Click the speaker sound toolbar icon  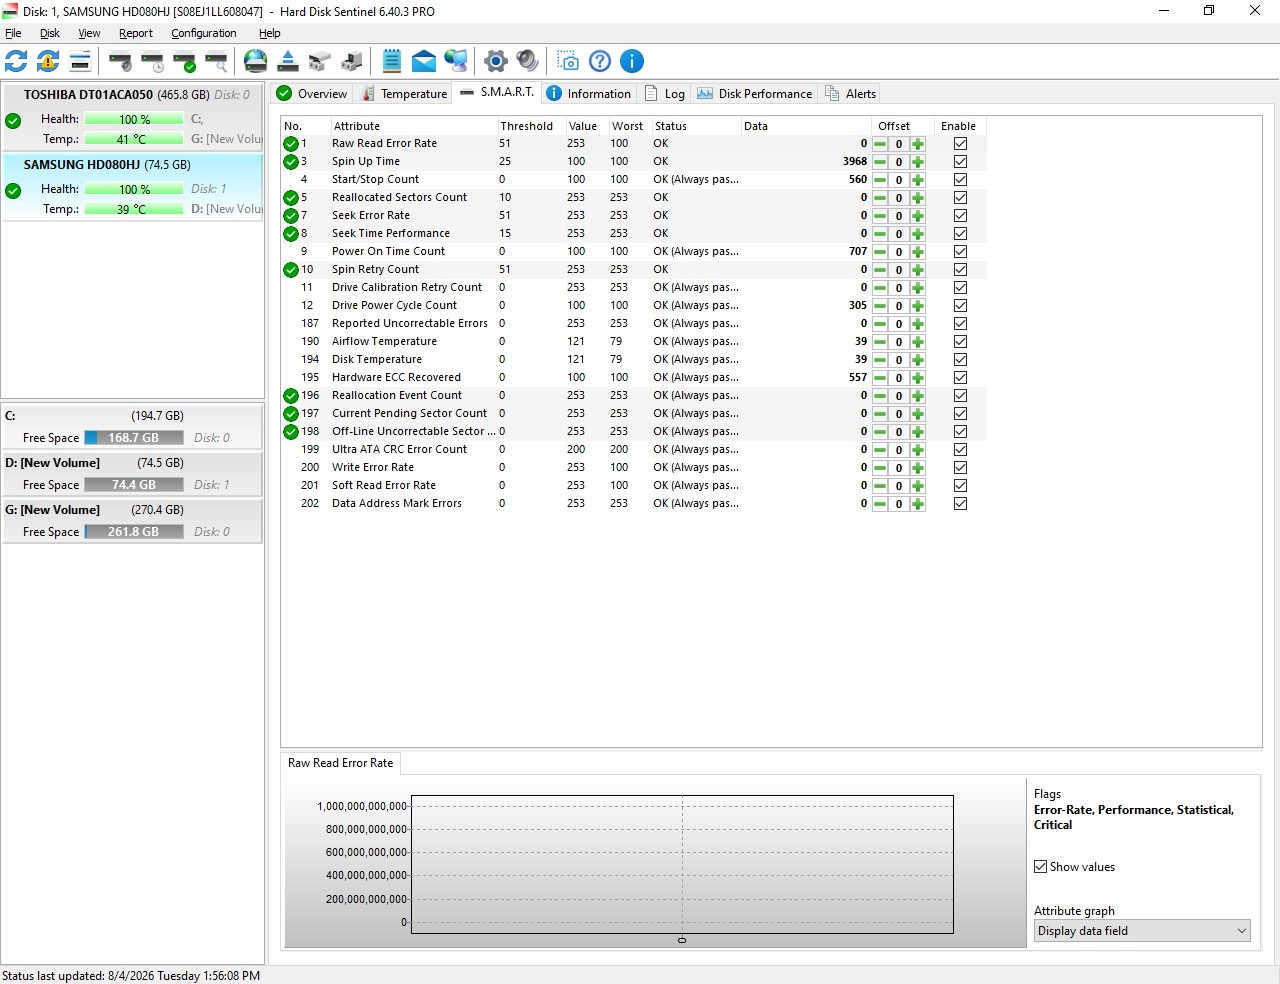coord(528,61)
